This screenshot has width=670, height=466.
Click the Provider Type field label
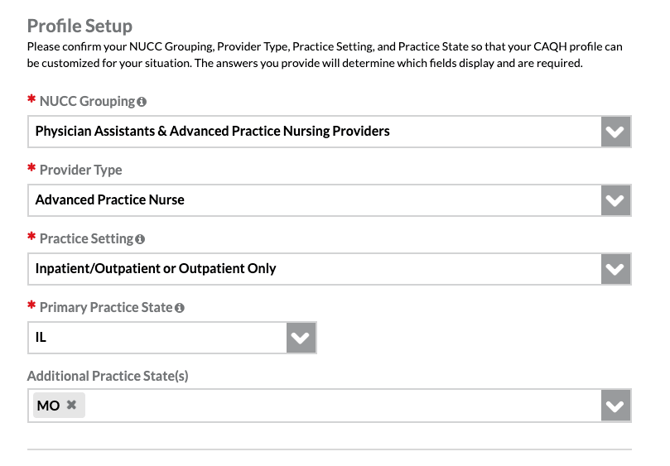point(80,170)
